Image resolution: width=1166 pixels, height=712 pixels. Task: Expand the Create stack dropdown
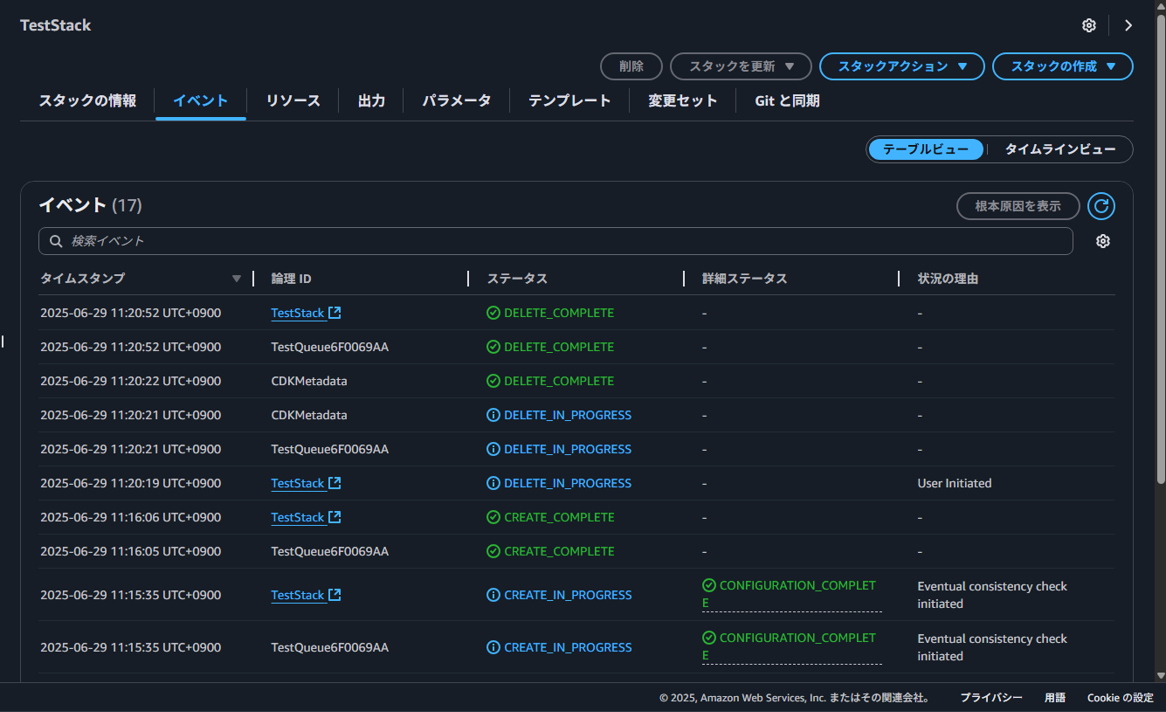point(1063,66)
